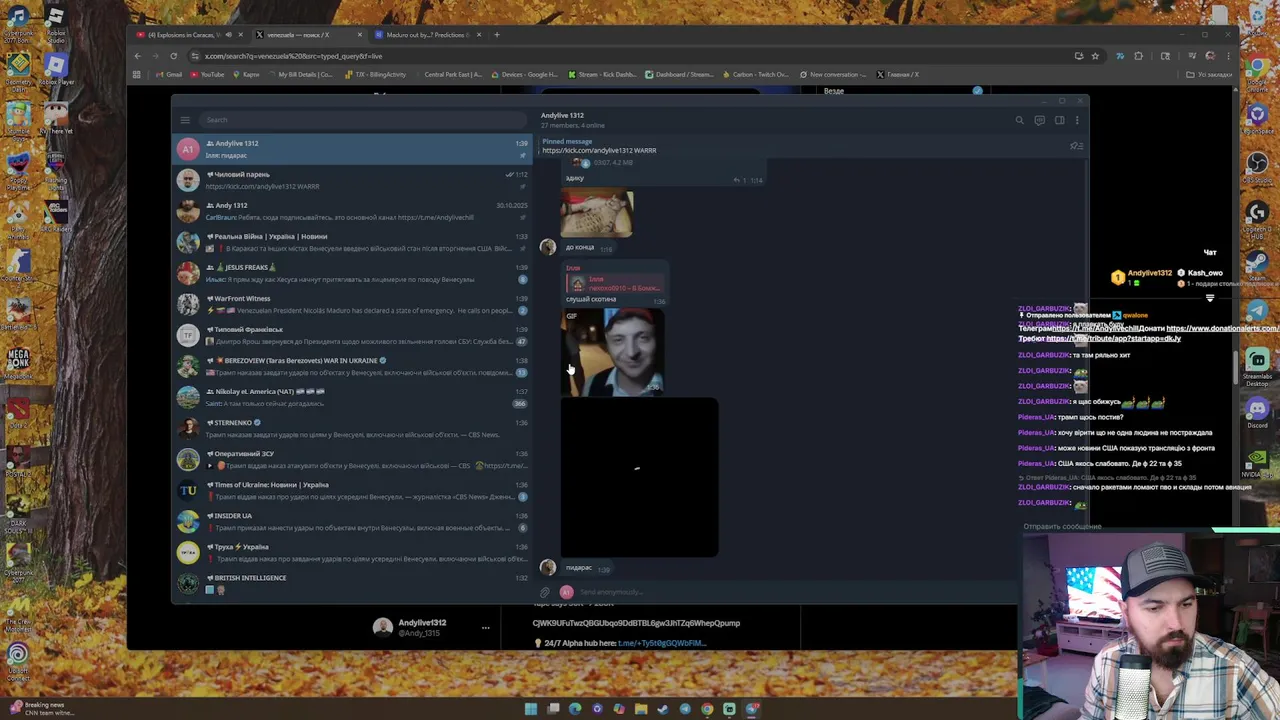Open the Труха Україна channel

click(352, 552)
